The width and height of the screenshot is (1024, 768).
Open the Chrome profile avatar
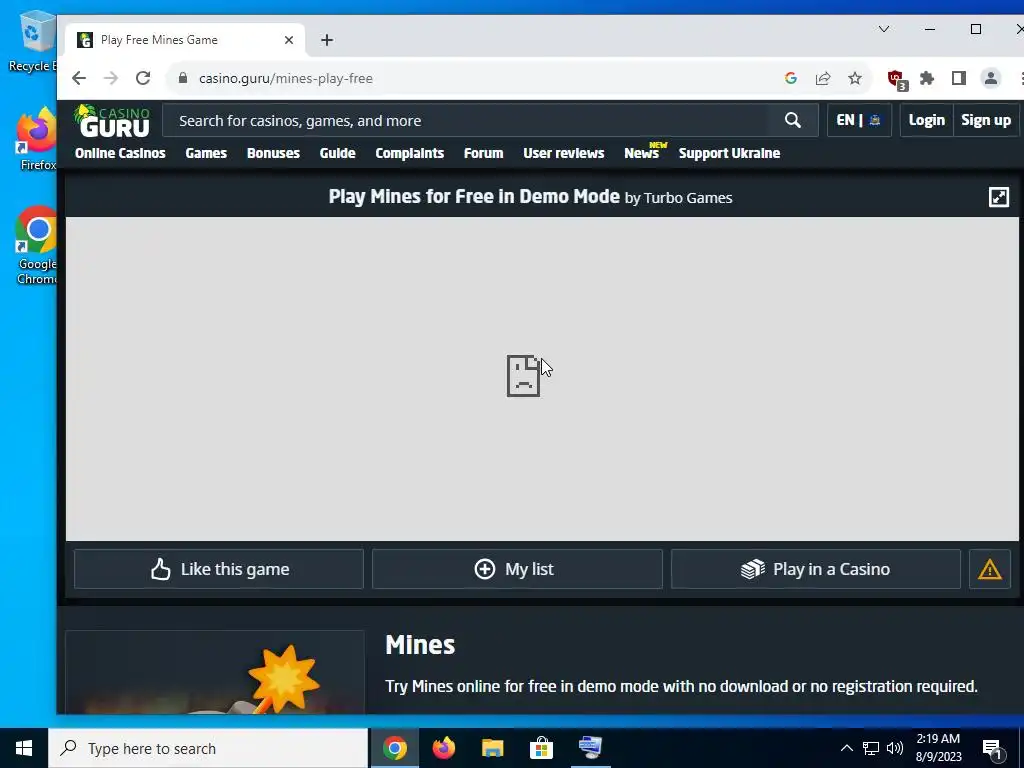point(991,78)
